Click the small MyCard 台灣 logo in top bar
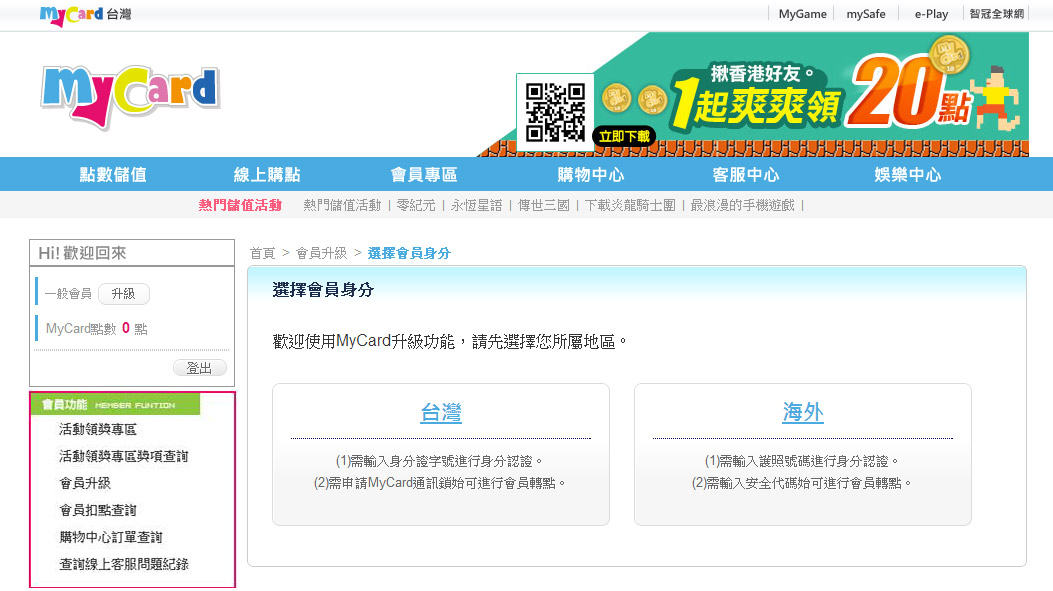1053x591 pixels. coord(85,15)
